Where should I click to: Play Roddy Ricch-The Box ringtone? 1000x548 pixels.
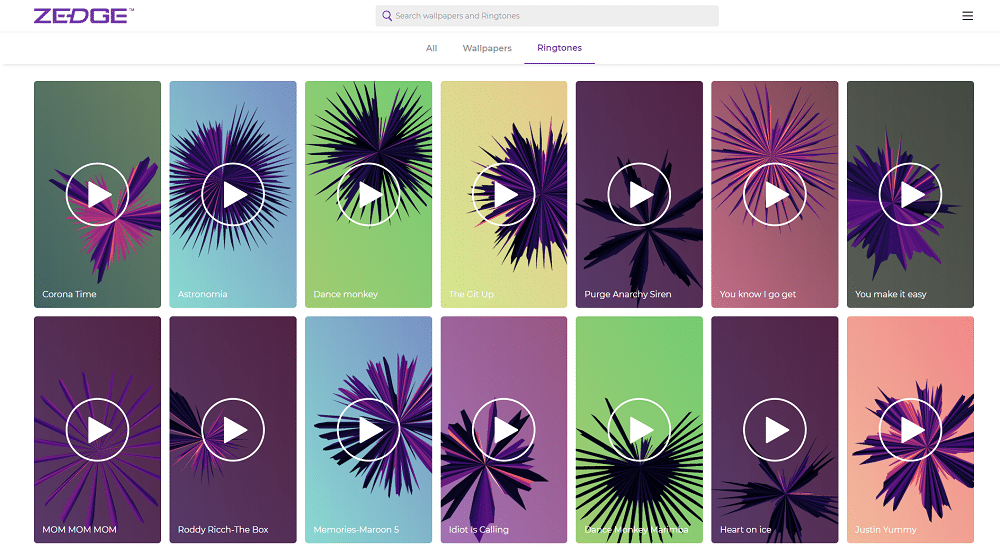[x=233, y=429]
